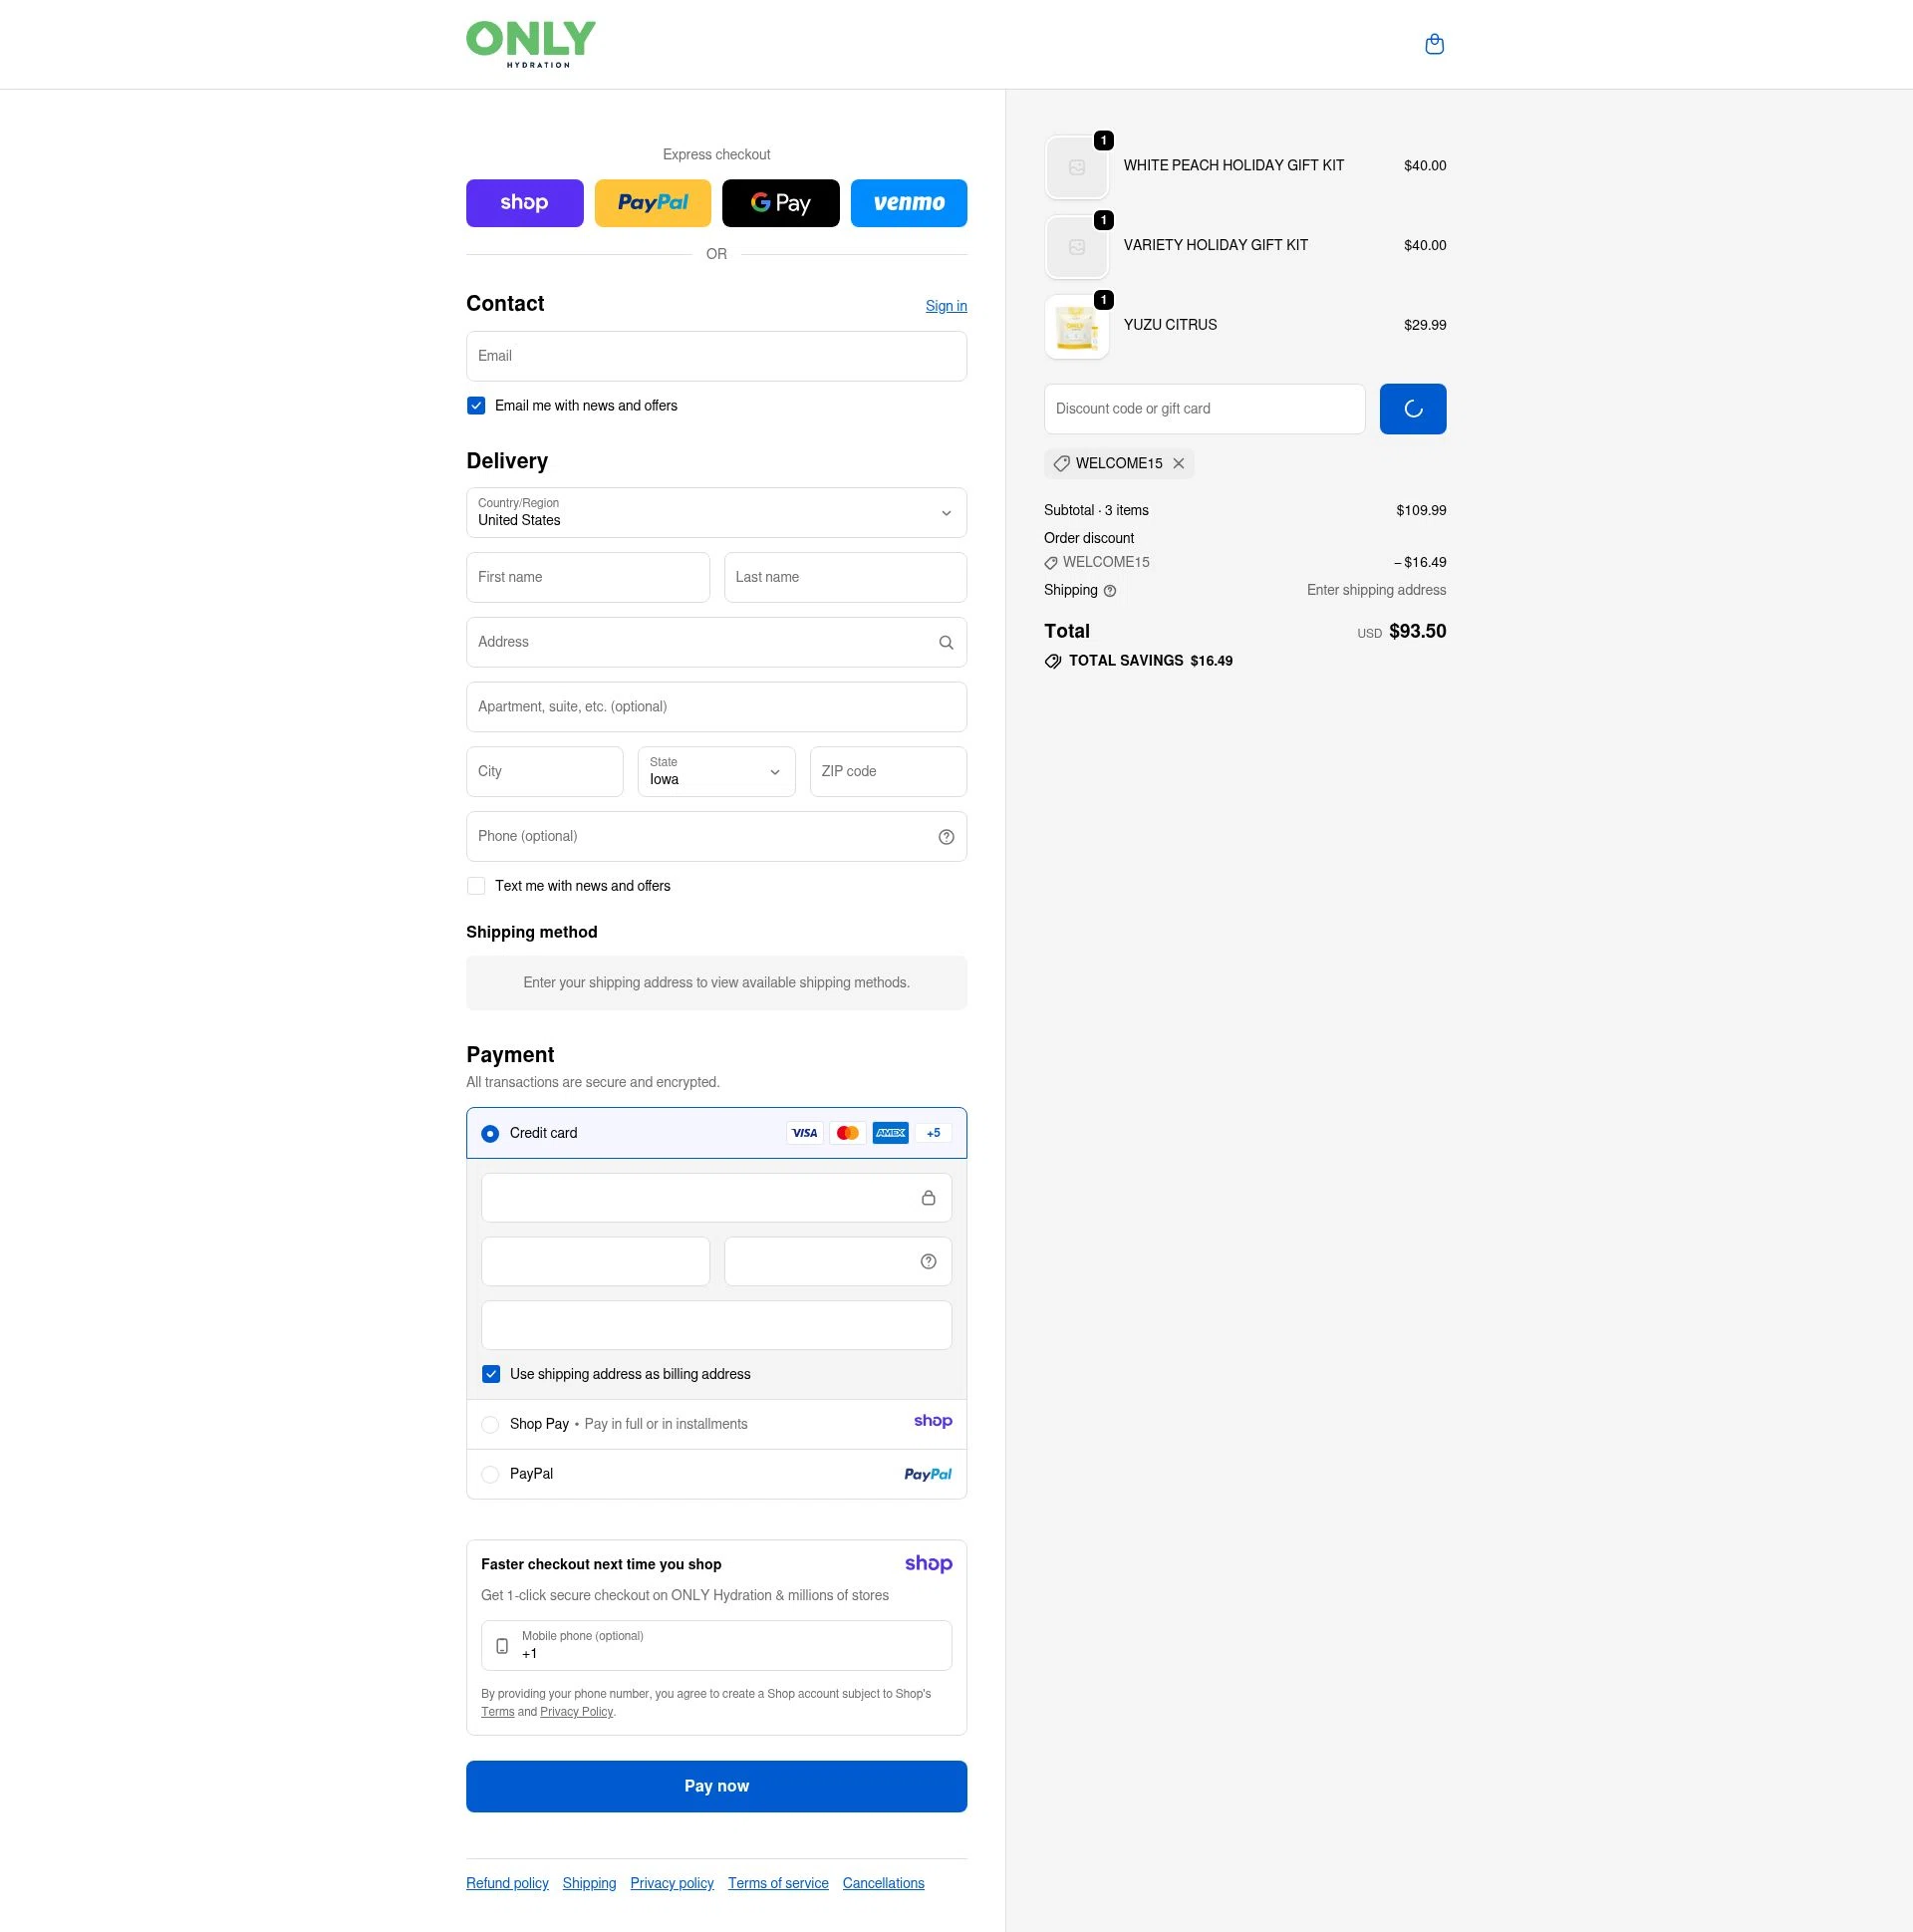Checkout with the Shop express button

tap(524, 203)
